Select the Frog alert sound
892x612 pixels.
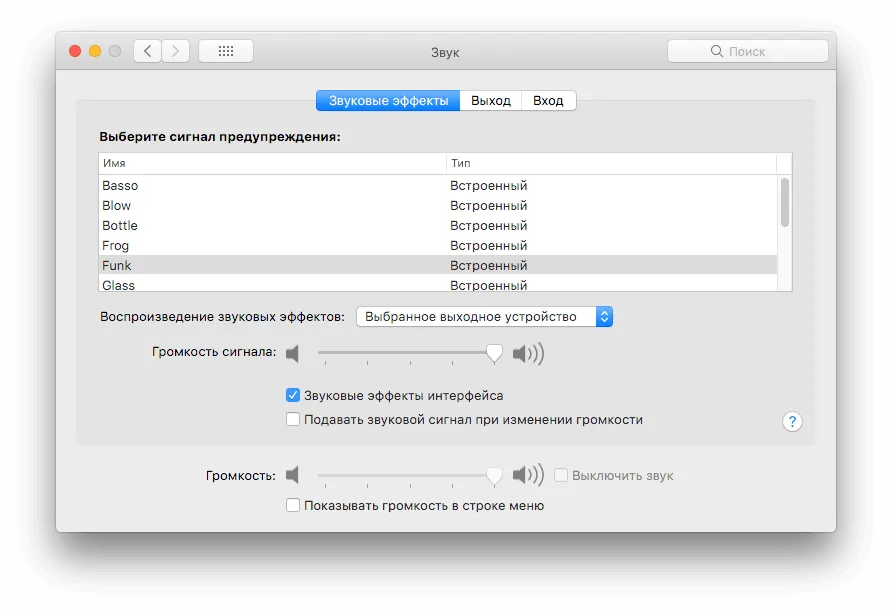click(x=438, y=245)
